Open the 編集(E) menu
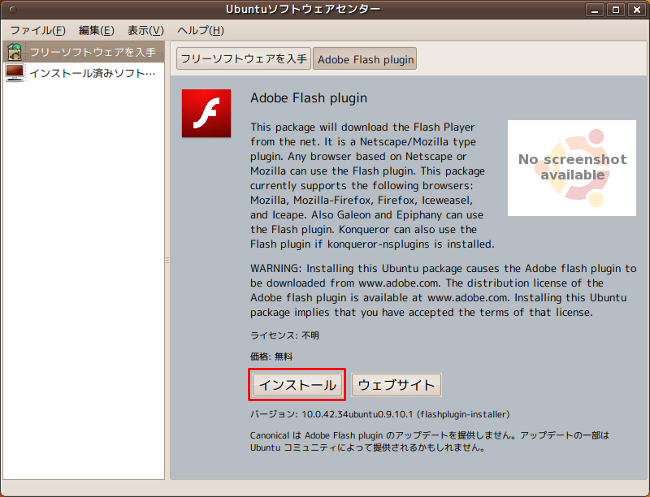Screen dimensions: 650x497 pyautogui.click(x=96, y=30)
